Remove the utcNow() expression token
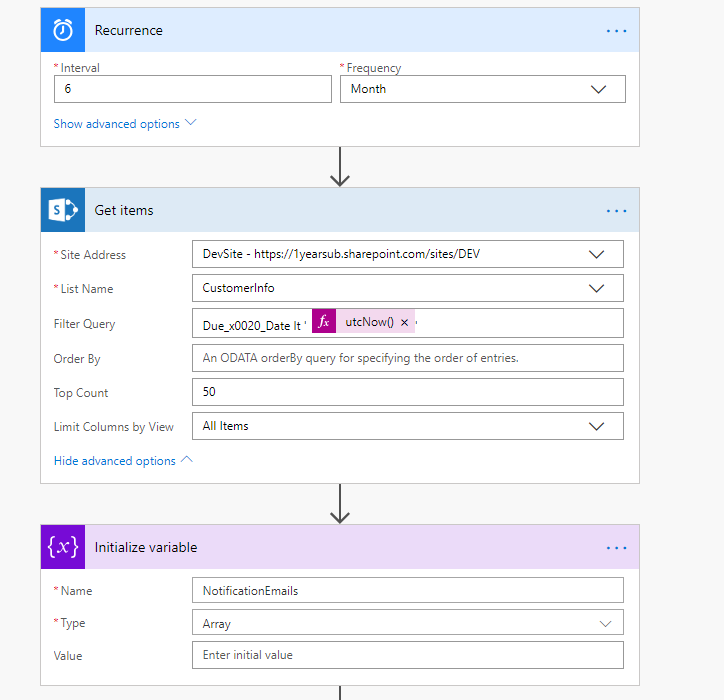724x700 pixels. point(404,323)
